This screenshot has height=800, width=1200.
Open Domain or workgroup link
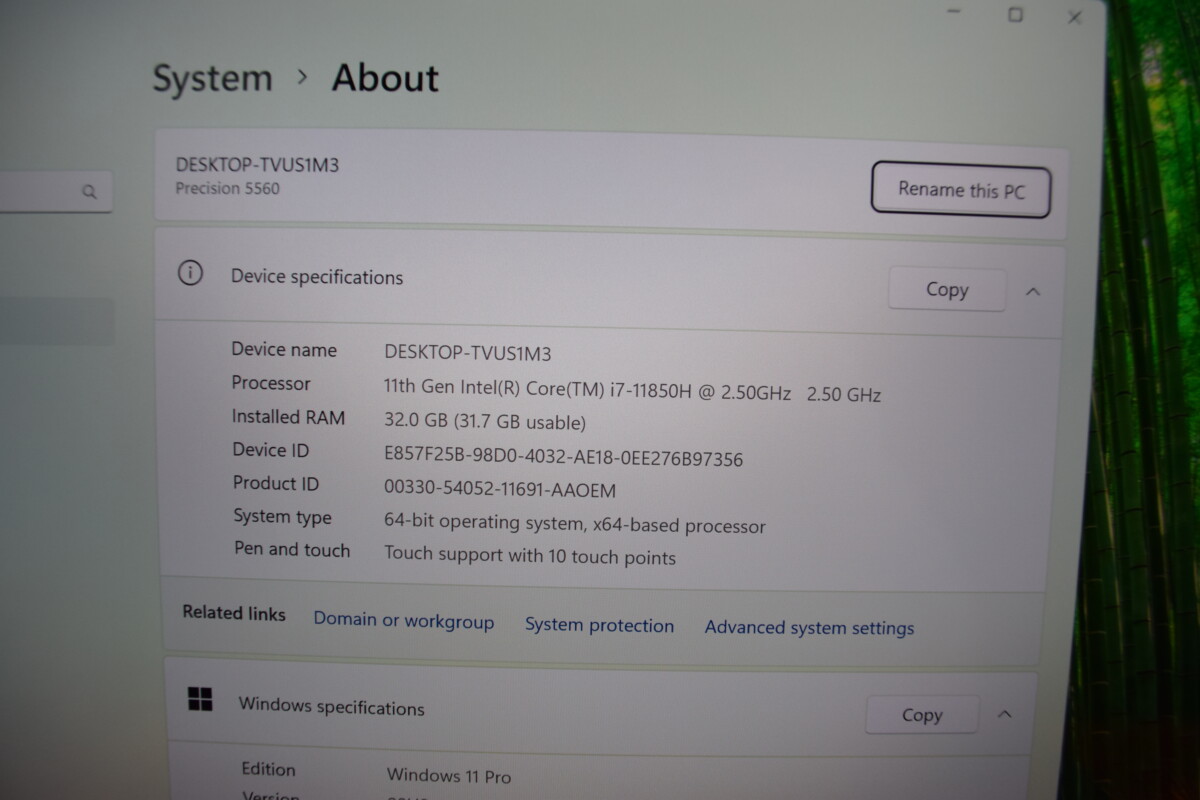tap(404, 621)
